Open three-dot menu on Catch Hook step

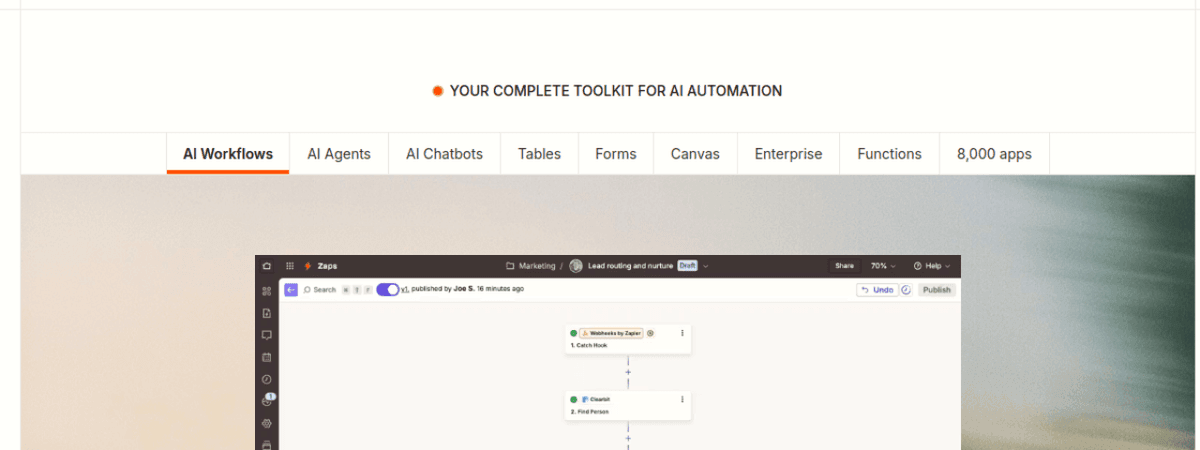(682, 333)
